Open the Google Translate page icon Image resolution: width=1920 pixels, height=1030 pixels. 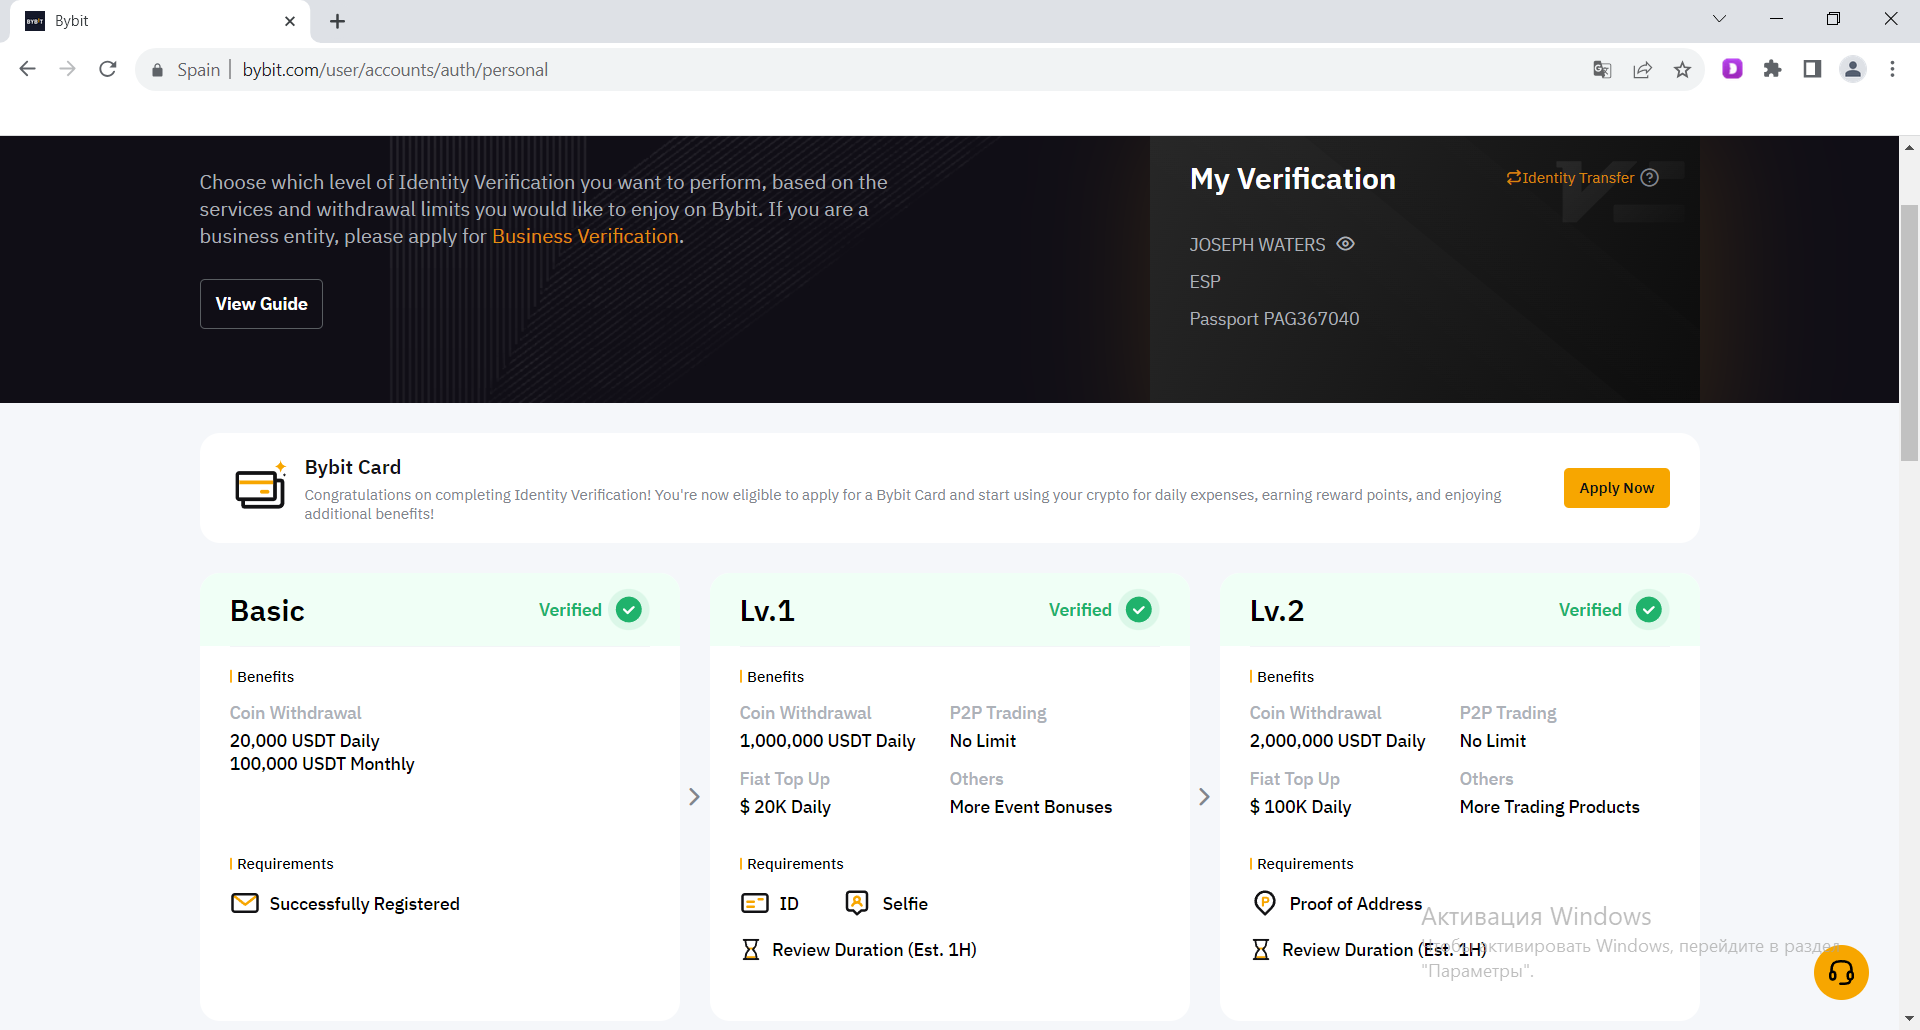1602,70
